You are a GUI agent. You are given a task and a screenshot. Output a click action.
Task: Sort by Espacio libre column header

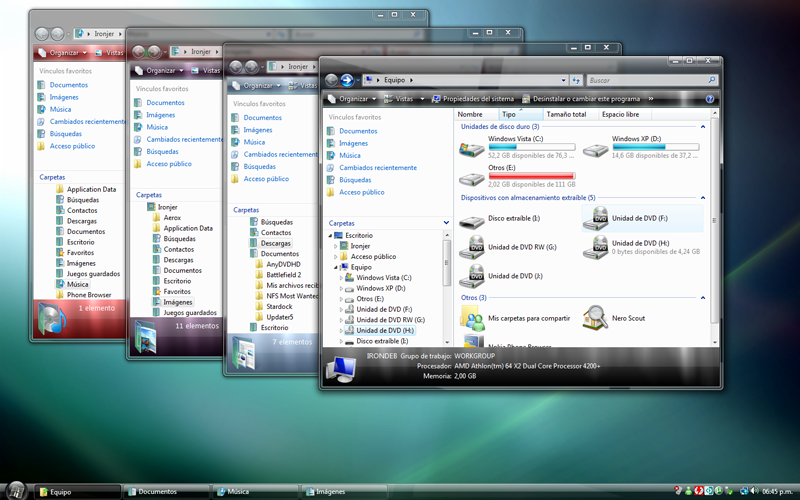point(625,114)
